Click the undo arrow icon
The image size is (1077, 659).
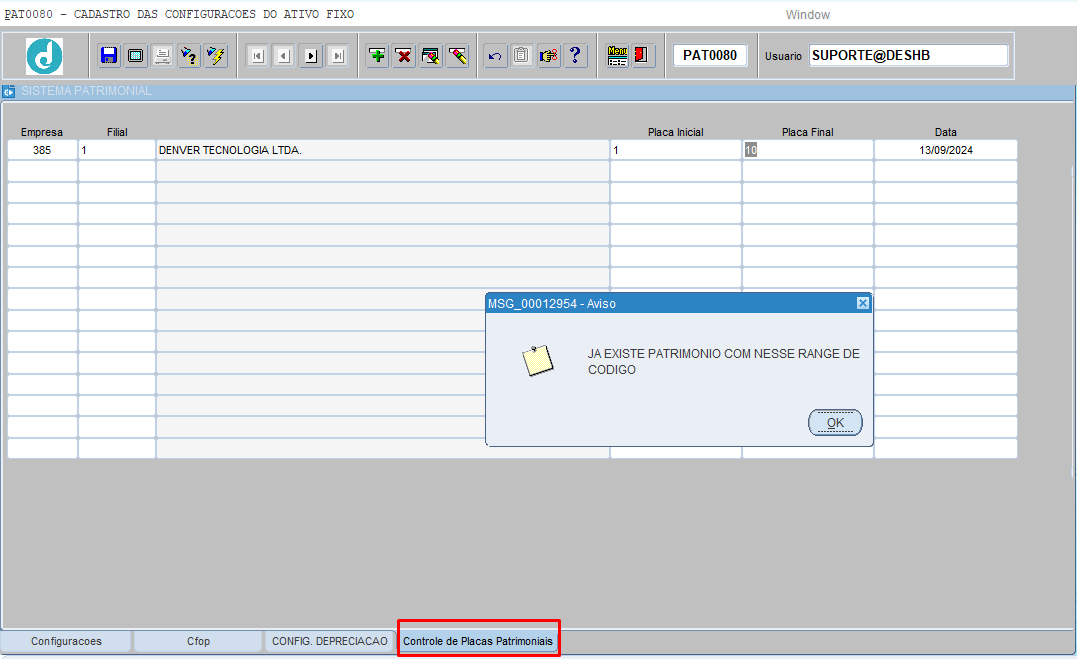pos(495,56)
